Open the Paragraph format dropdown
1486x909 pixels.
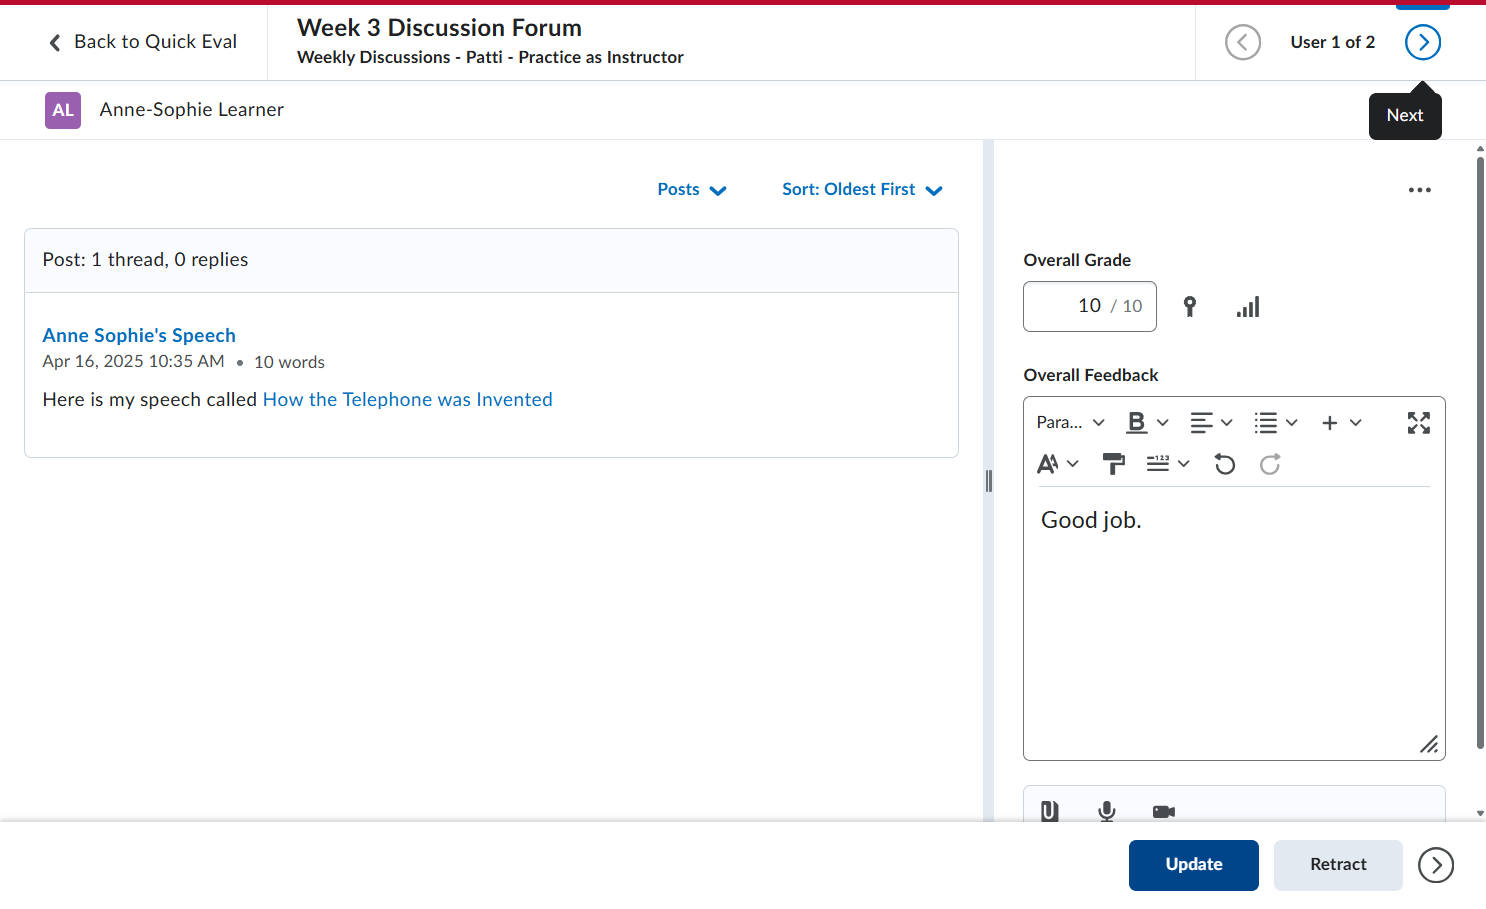pyautogui.click(x=1070, y=423)
